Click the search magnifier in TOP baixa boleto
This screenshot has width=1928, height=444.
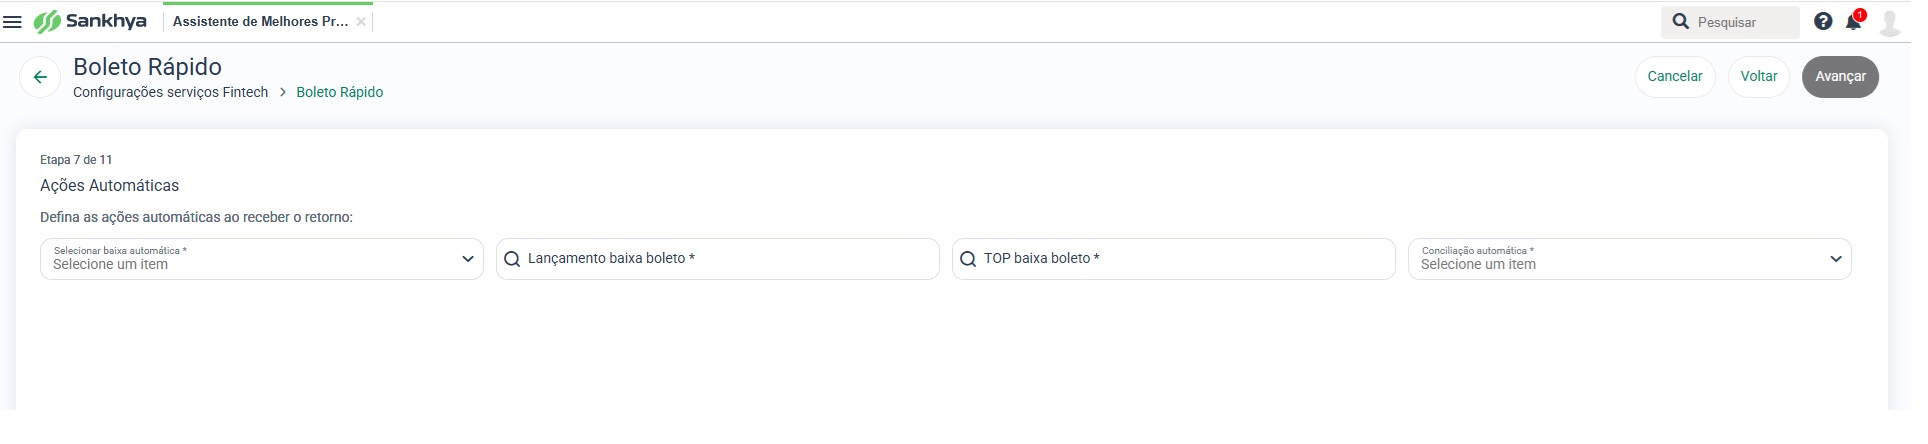point(968,259)
